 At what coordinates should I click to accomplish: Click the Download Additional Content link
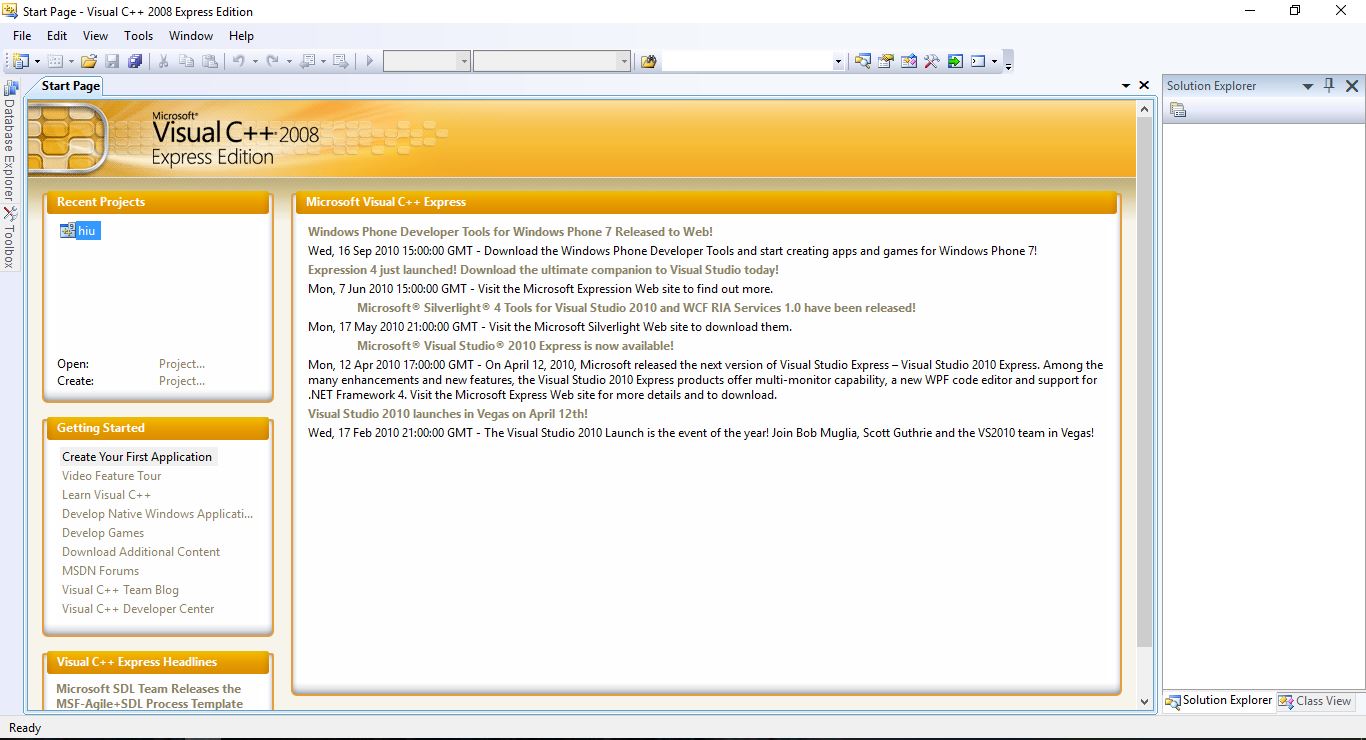141,552
